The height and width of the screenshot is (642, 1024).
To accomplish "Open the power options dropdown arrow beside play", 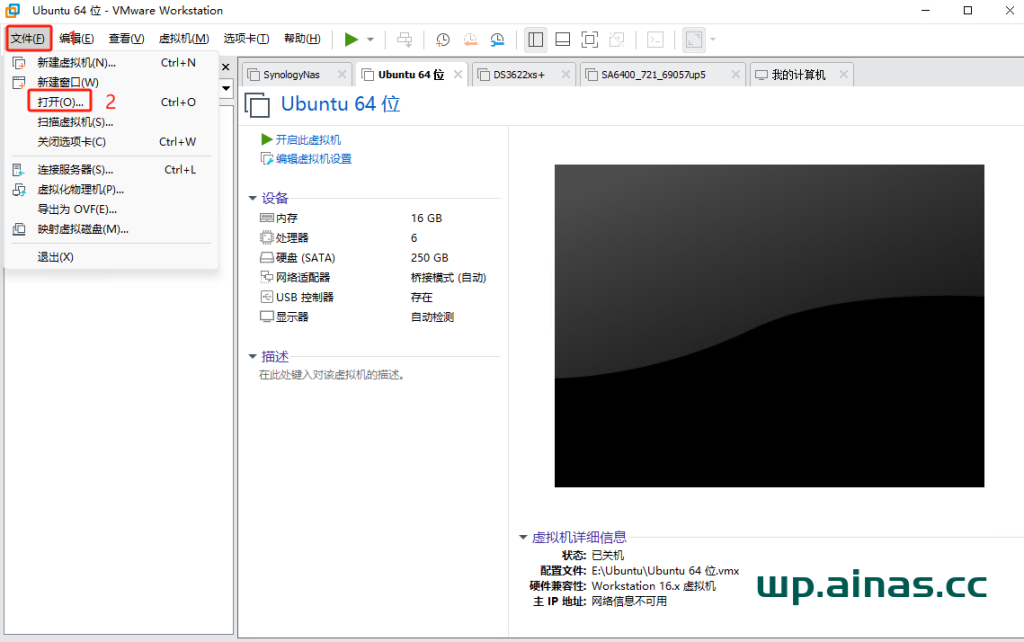I will point(370,39).
